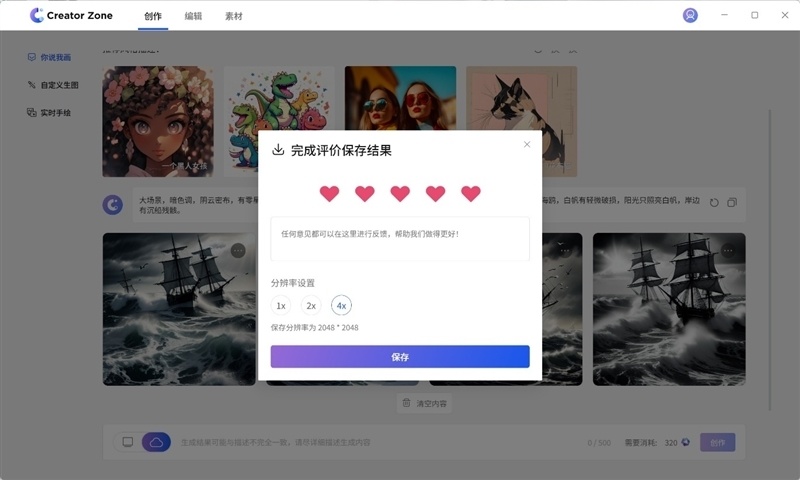Give five hearts using the last heart

(471, 193)
